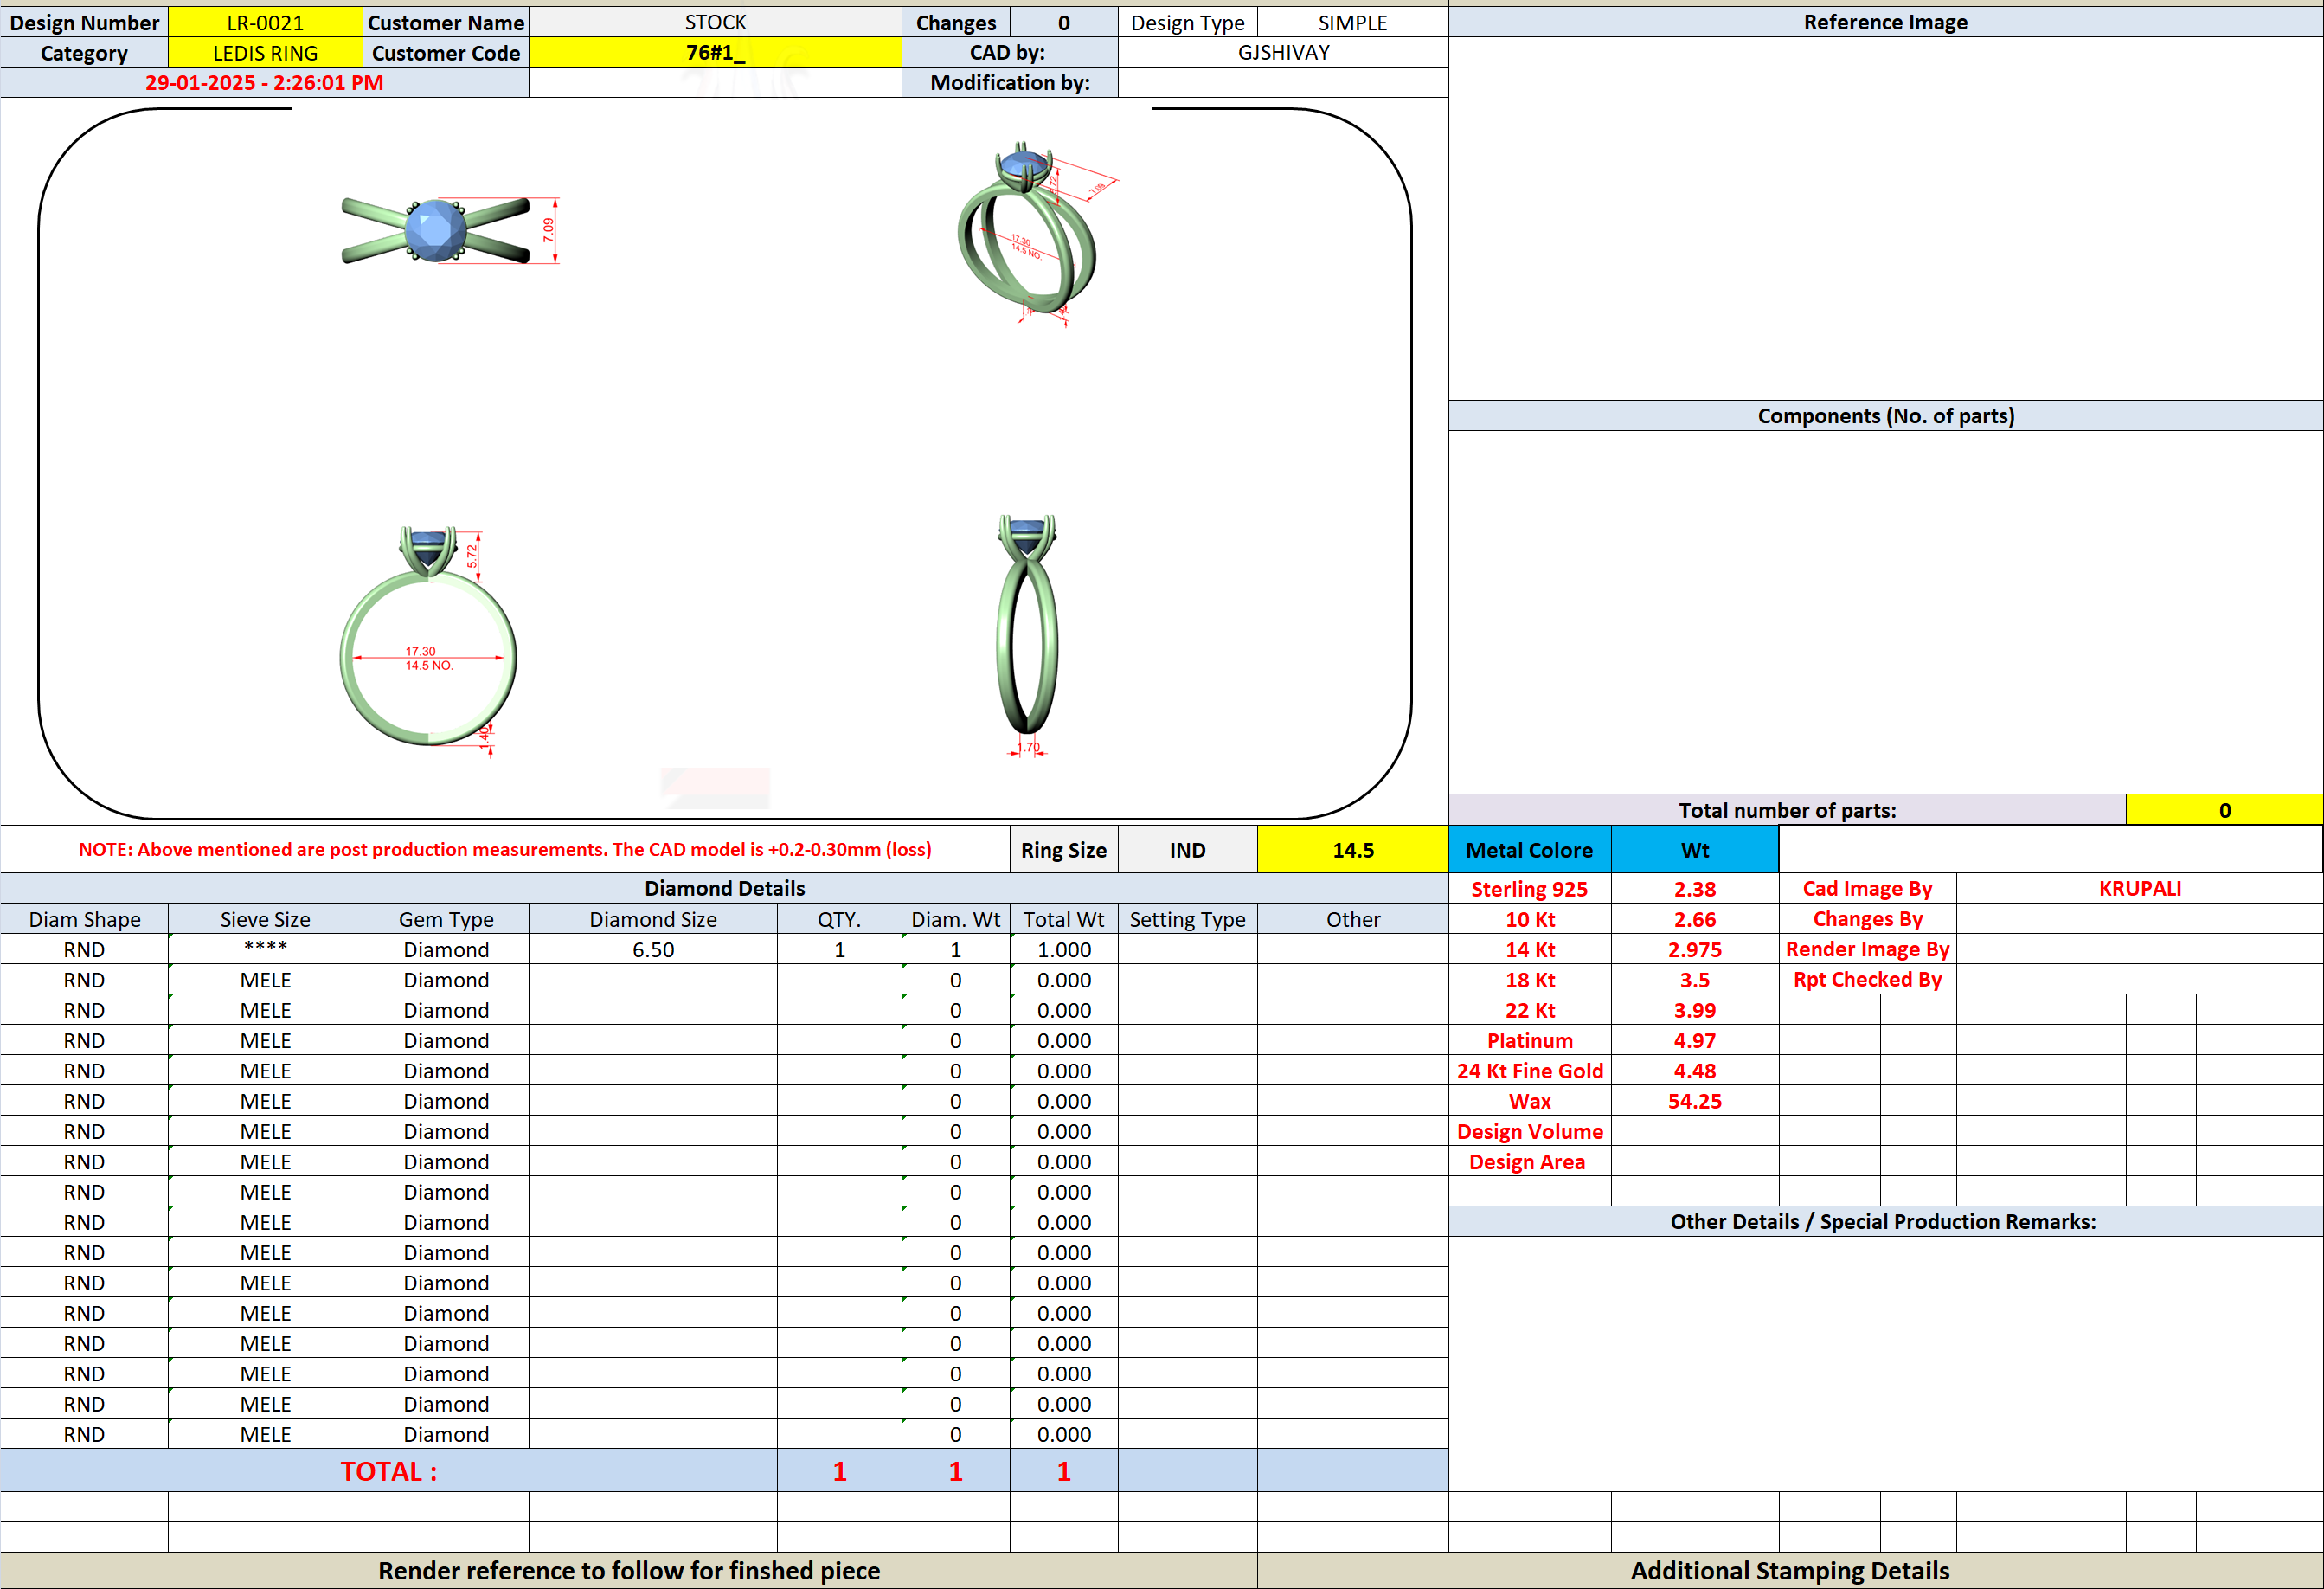Select the Render Image By label
This screenshot has height=1589, width=2324.
tap(1867, 949)
